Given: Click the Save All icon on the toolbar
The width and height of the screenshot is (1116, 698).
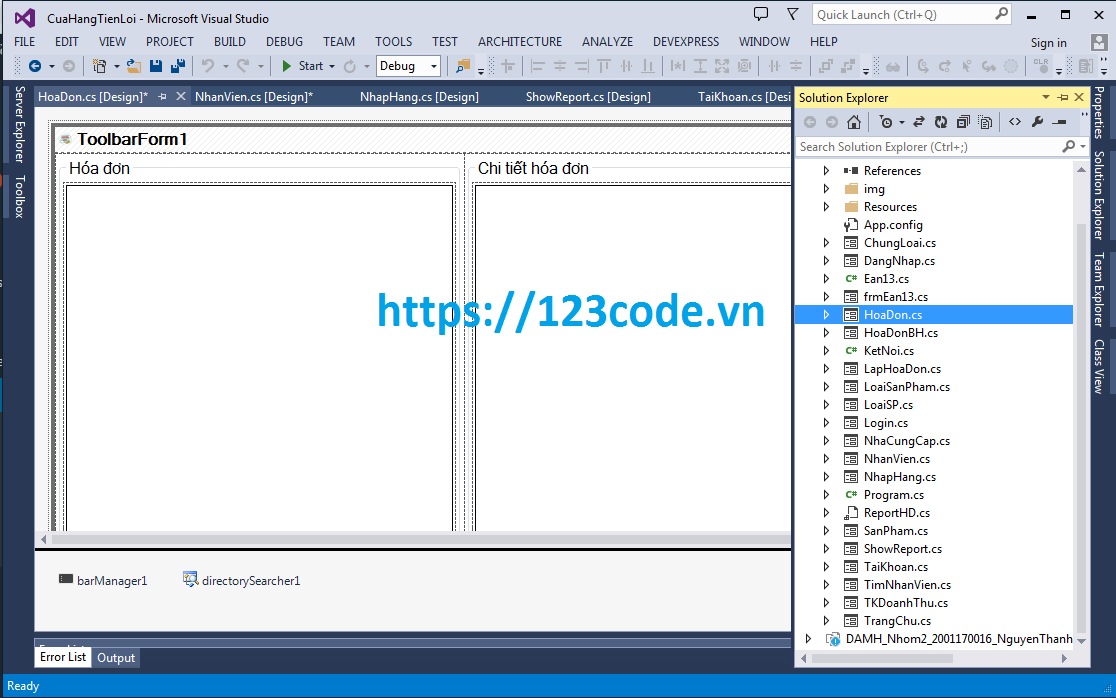Looking at the screenshot, I should [x=176, y=64].
